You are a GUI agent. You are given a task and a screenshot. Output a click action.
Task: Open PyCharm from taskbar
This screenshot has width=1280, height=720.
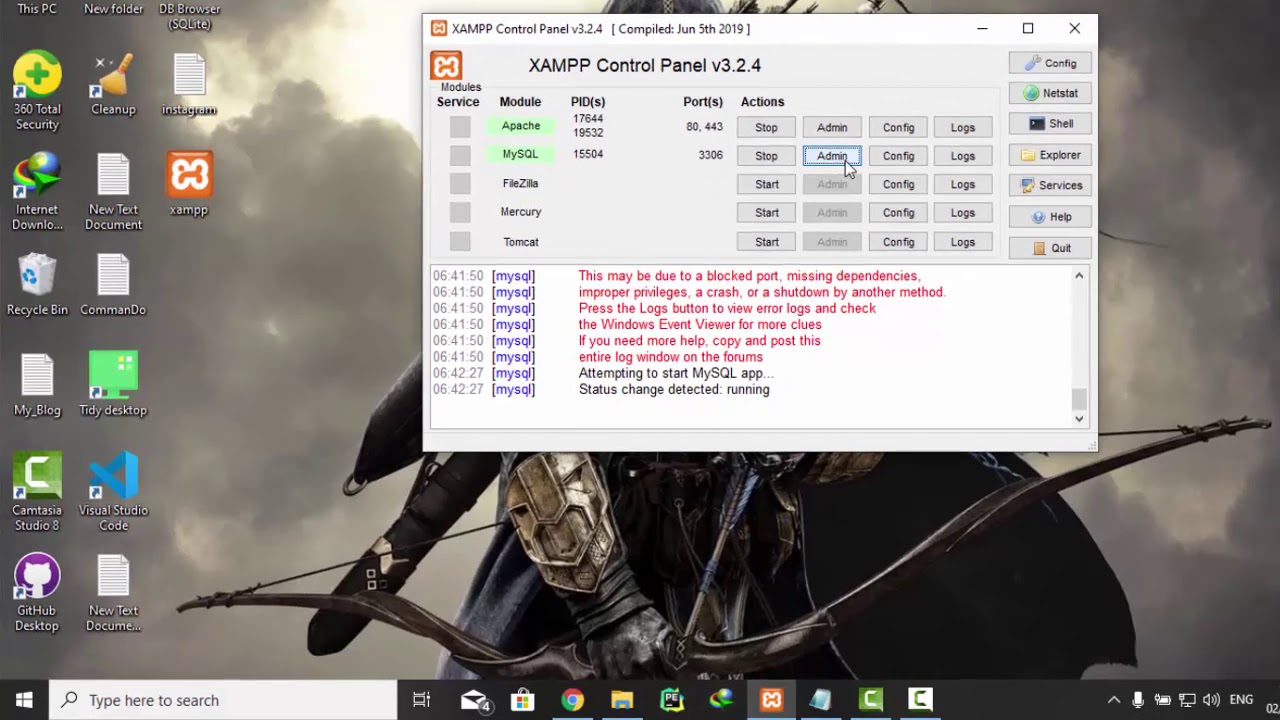coord(672,700)
